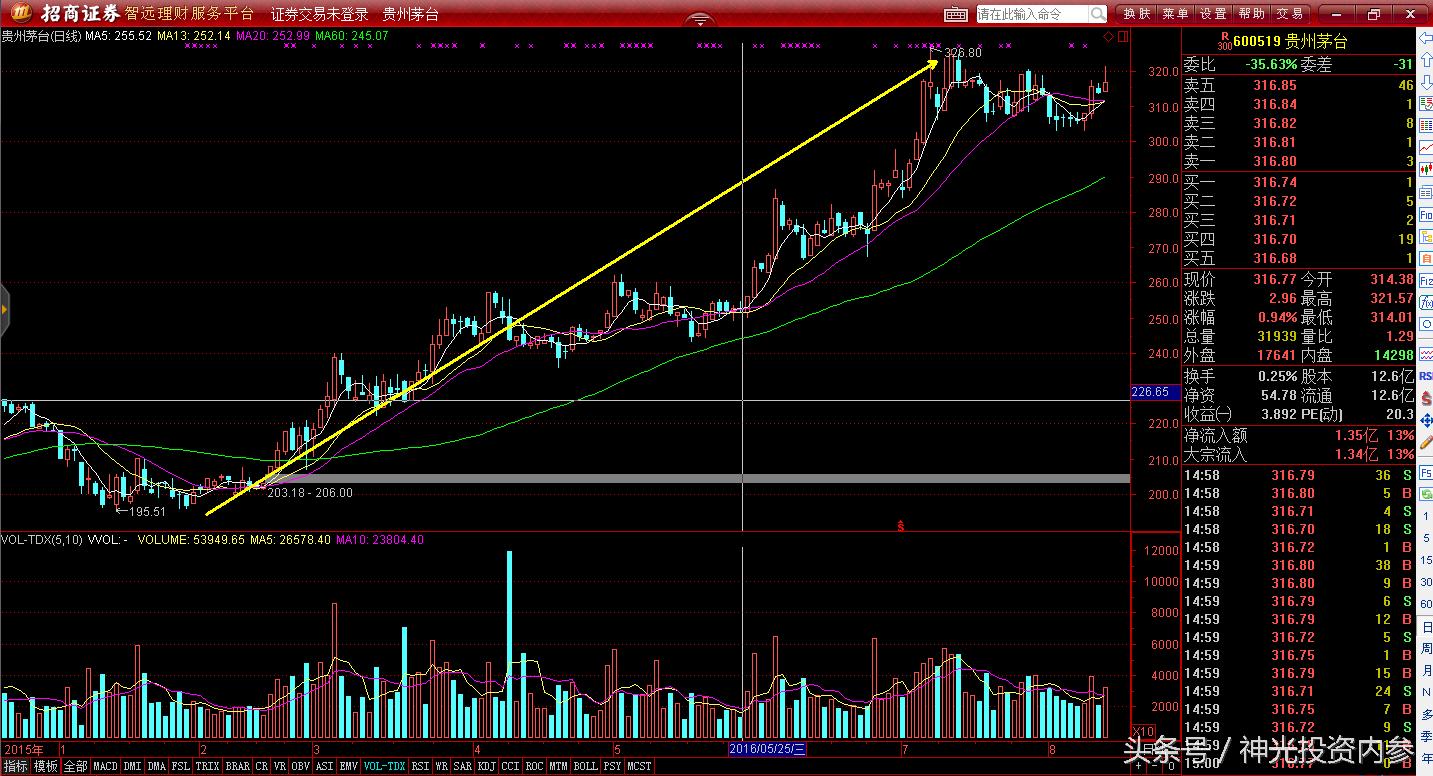The width and height of the screenshot is (1433, 776).
Task: Click the 交易 trade button
Action: (x=1289, y=14)
